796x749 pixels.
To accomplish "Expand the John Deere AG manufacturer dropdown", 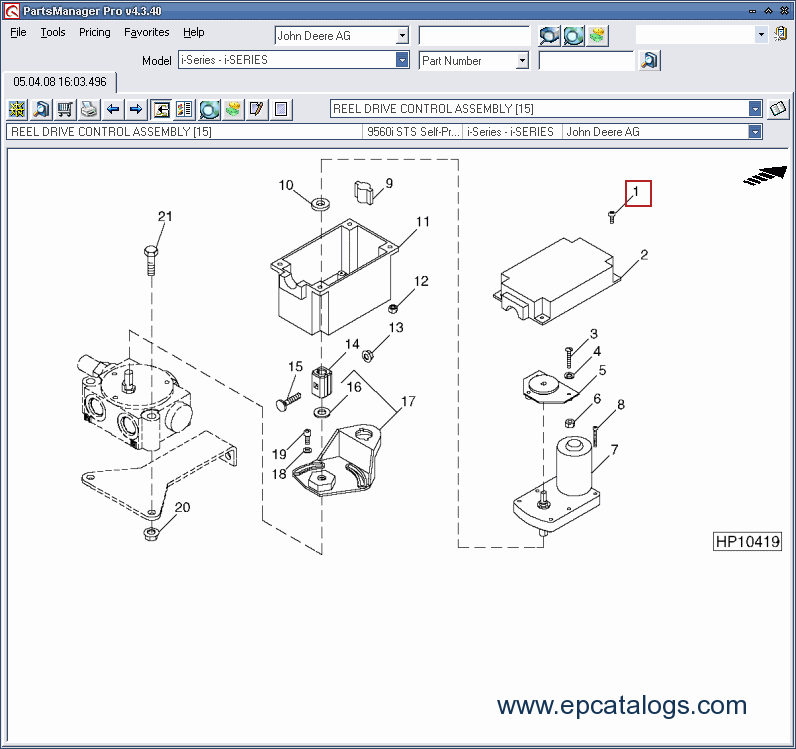I will point(402,36).
